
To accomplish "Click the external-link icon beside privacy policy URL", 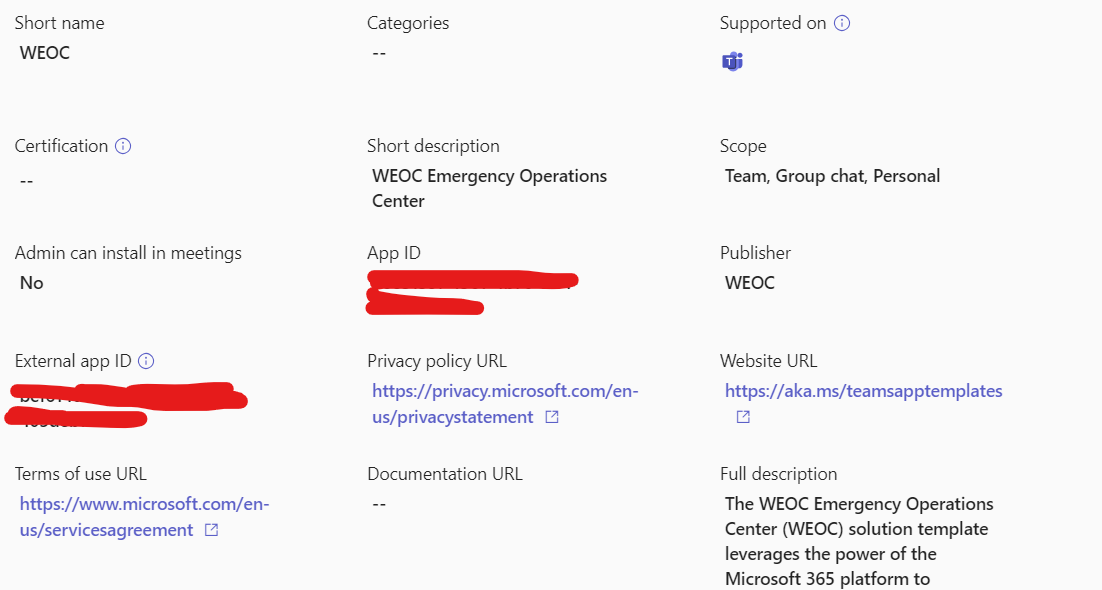I will [551, 417].
